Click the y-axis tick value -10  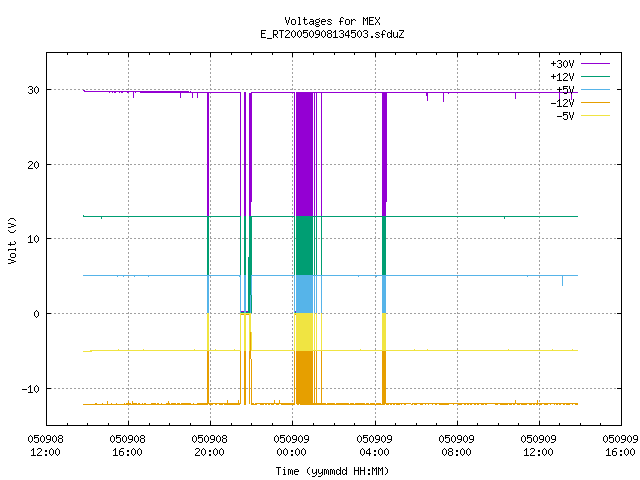pos(31,389)
